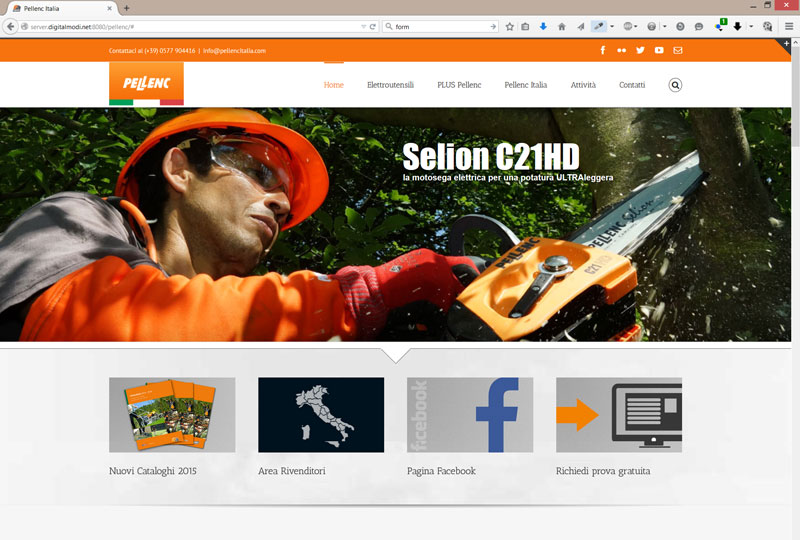This screenshot has width=800, height=540.
Task: Click the 'Area Rivenditori' title link
Action: [292, 471]
